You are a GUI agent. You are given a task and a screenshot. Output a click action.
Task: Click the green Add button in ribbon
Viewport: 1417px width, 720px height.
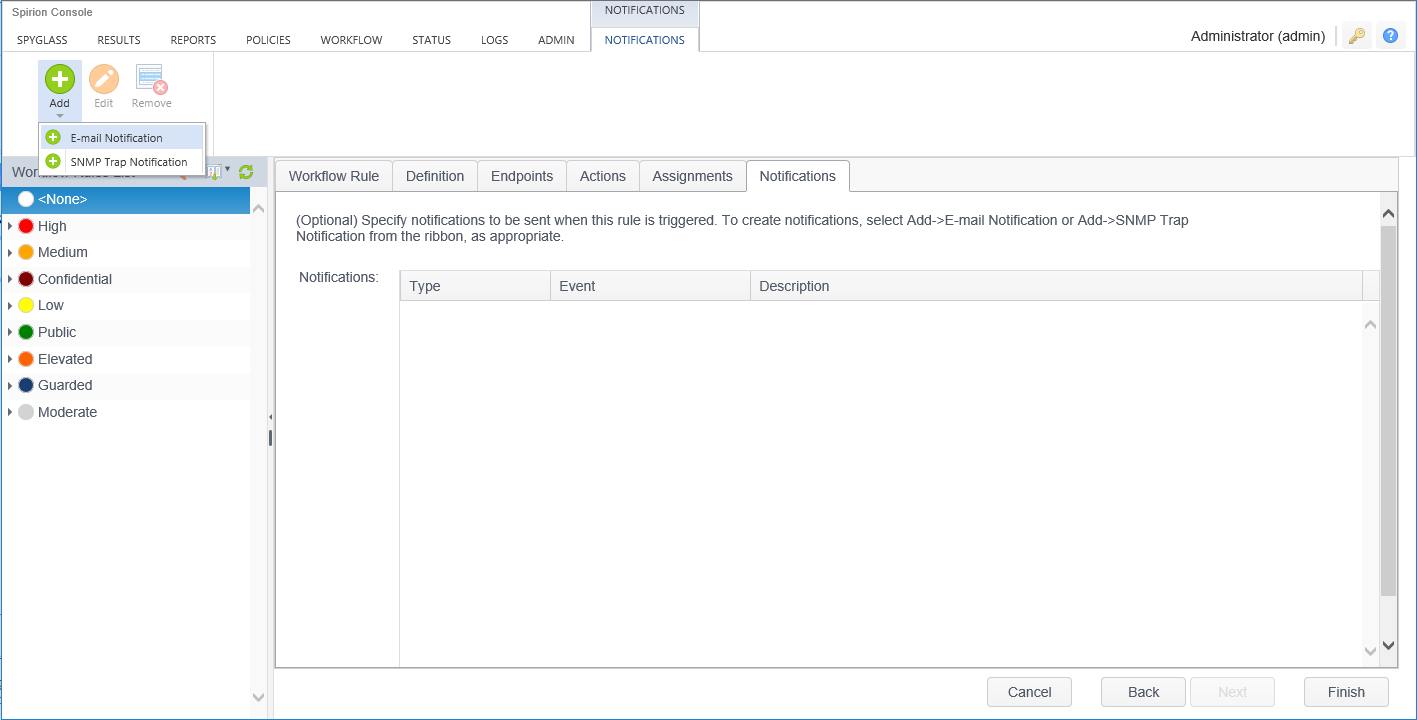point(60,80)
